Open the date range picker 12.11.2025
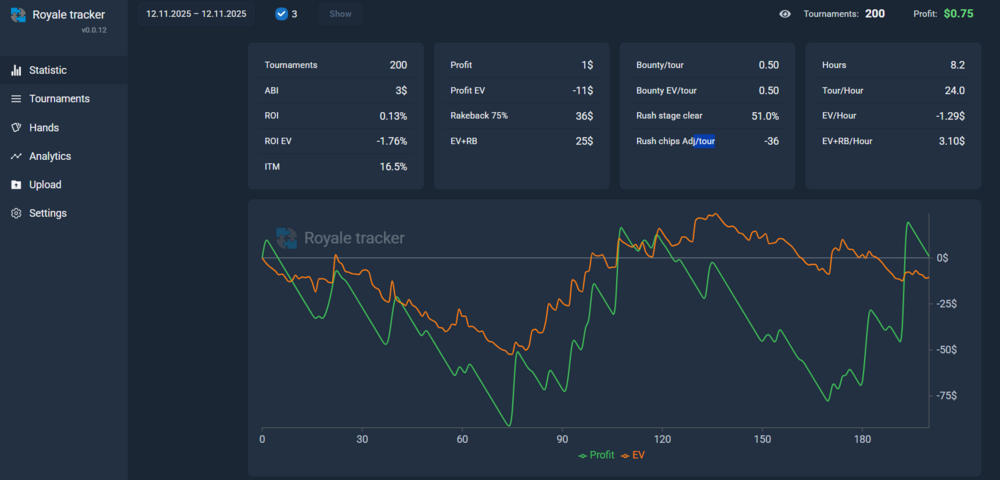This screenshot has height=480, width=1000. click(x=194, y=14)
